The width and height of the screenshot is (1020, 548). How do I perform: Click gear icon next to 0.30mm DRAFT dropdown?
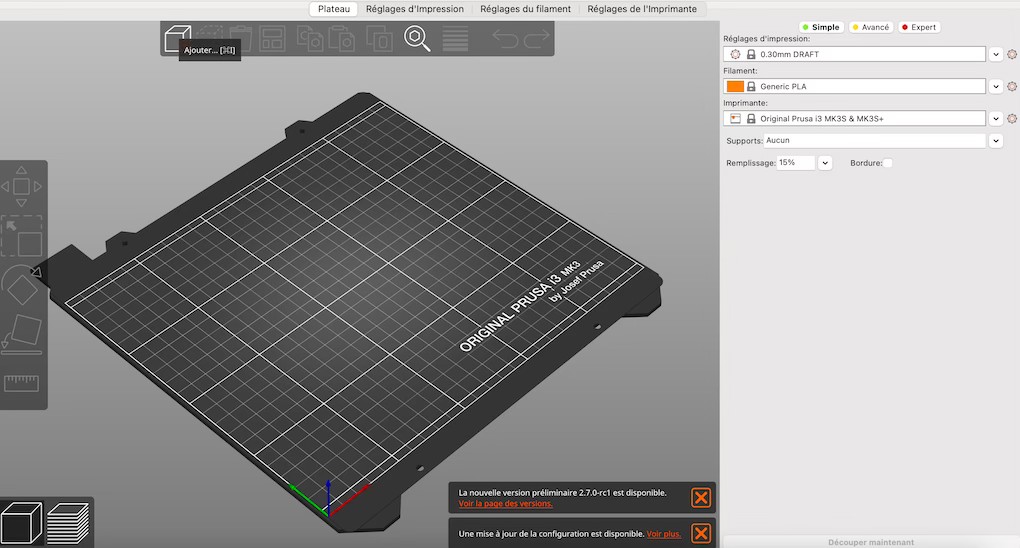pos(1012,55)
